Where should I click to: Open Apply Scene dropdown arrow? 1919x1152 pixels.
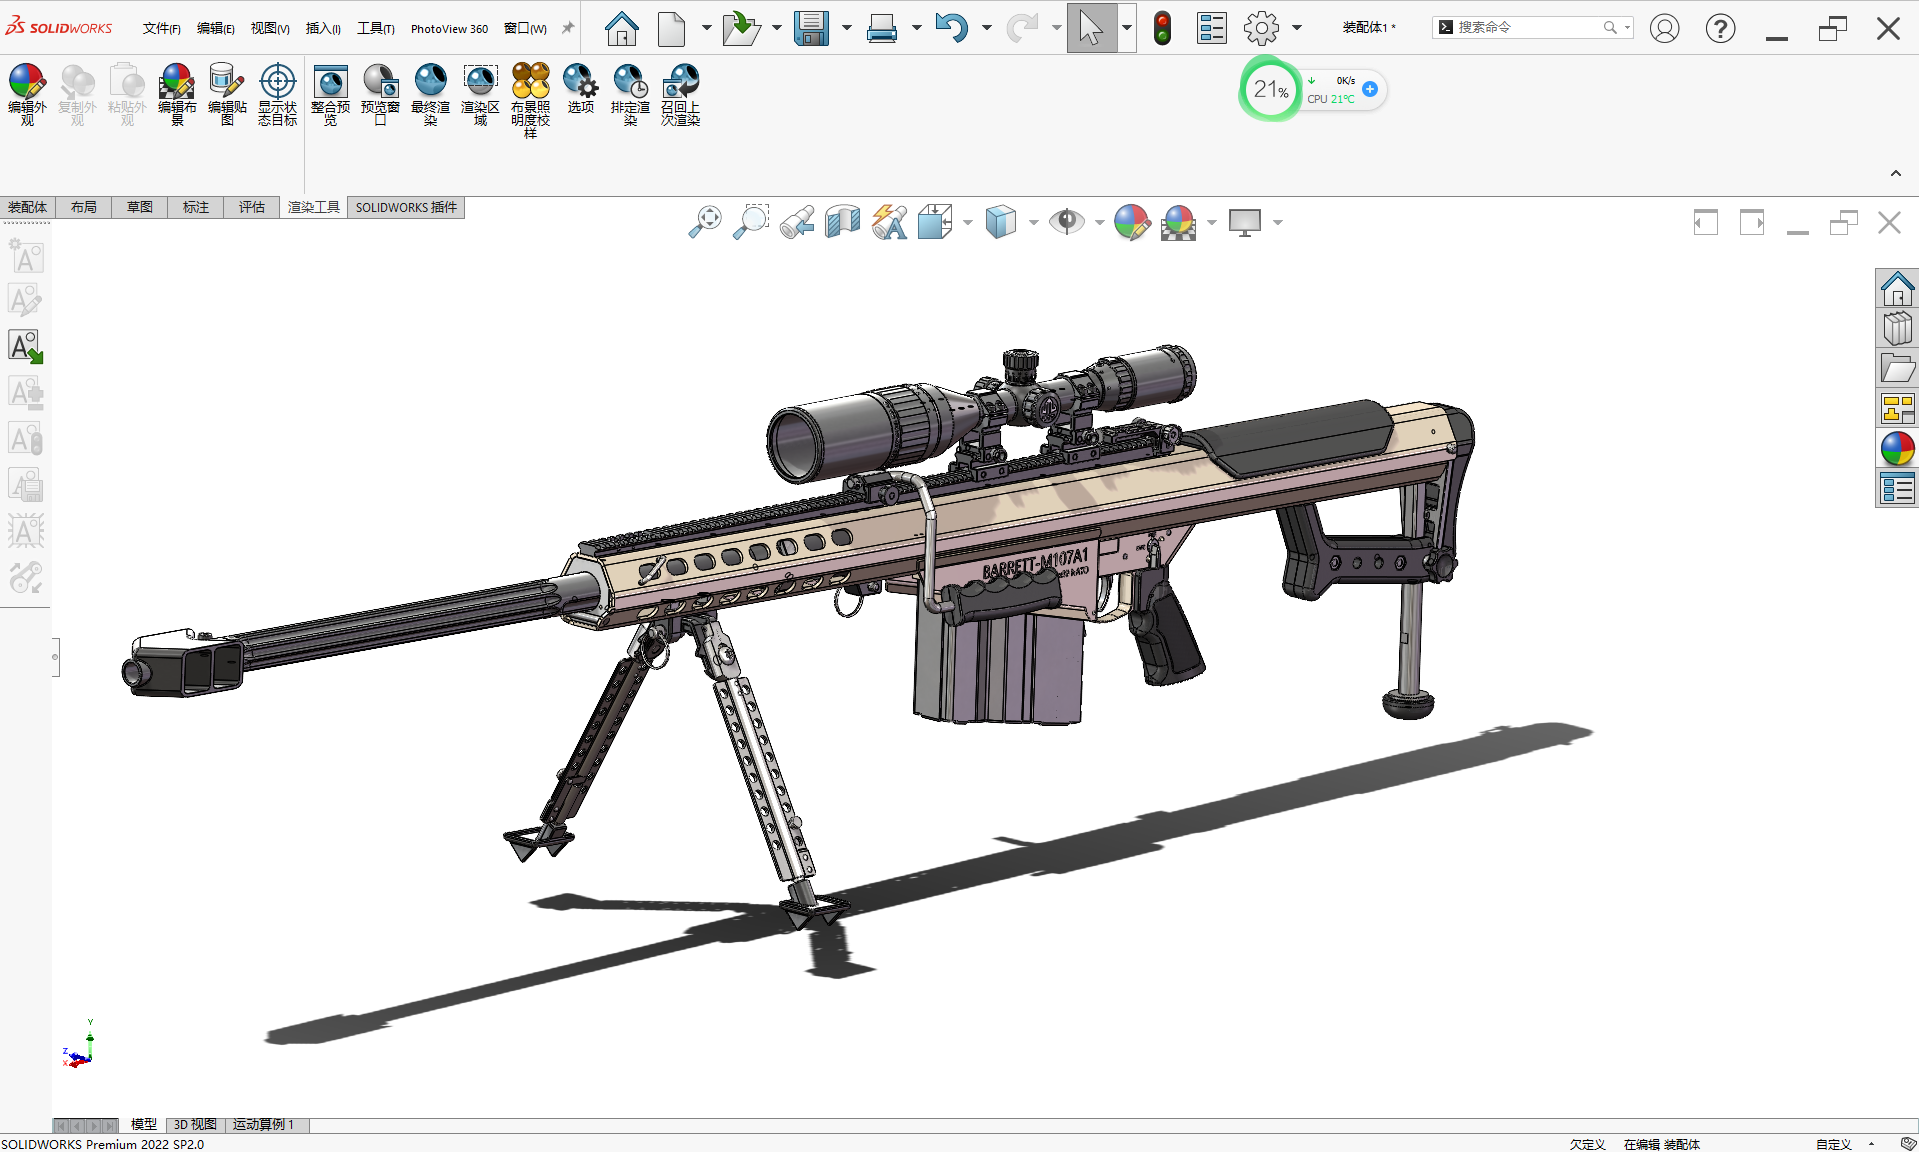point(1212,222)
